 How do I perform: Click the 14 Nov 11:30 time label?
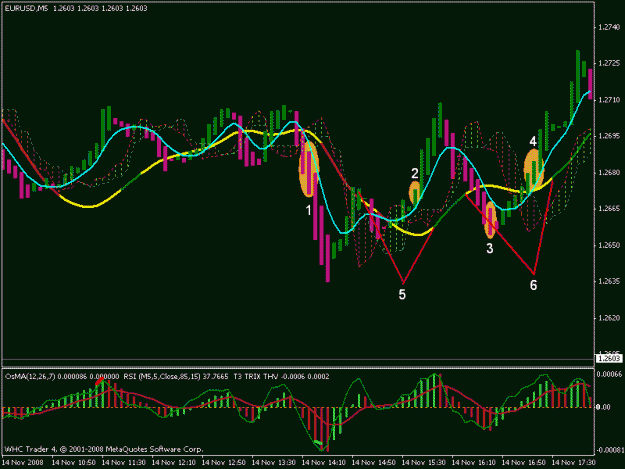124,463
